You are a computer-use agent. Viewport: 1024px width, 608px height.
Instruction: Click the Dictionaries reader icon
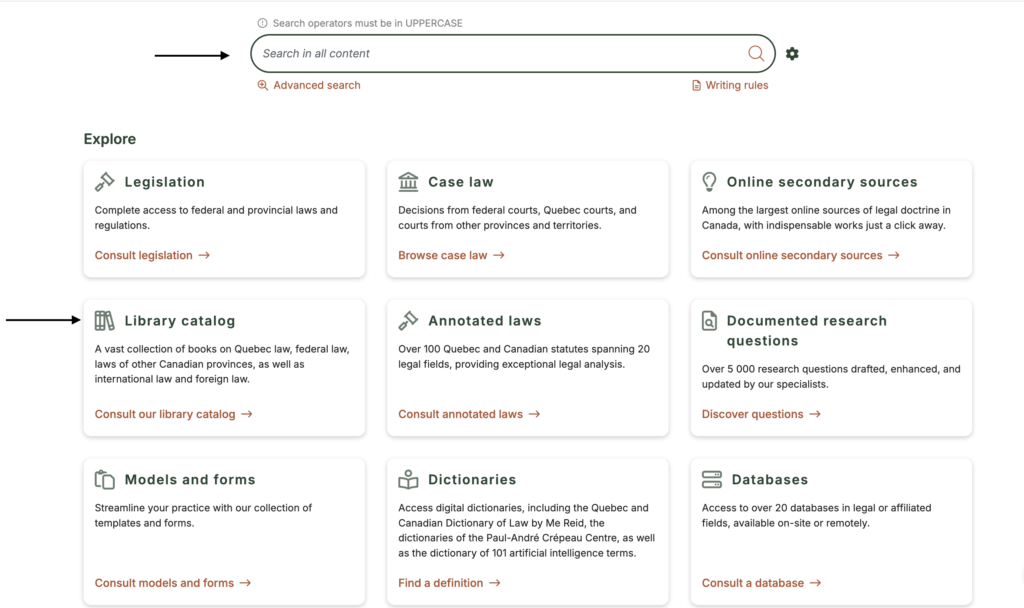(x=408, y=479)
